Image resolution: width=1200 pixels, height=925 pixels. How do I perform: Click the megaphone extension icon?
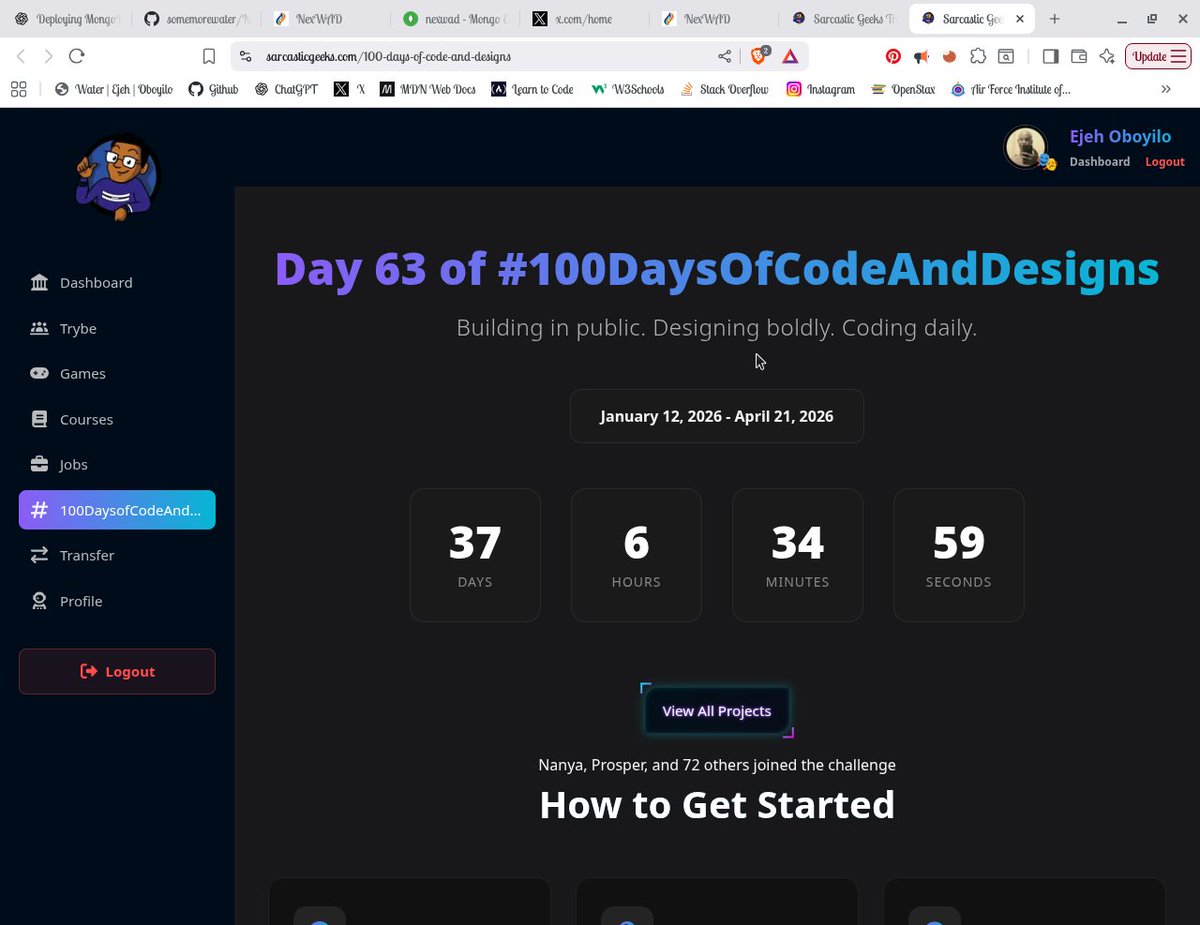(x=921, y=57)
